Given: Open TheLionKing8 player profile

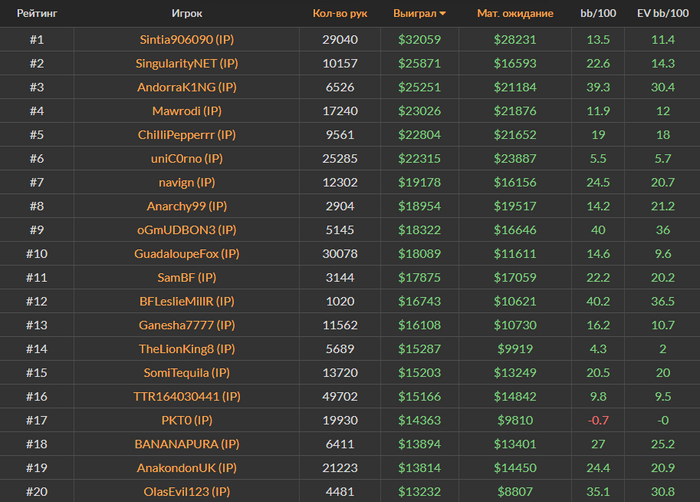Looking at the screenshot, I should tap(187, 349).
